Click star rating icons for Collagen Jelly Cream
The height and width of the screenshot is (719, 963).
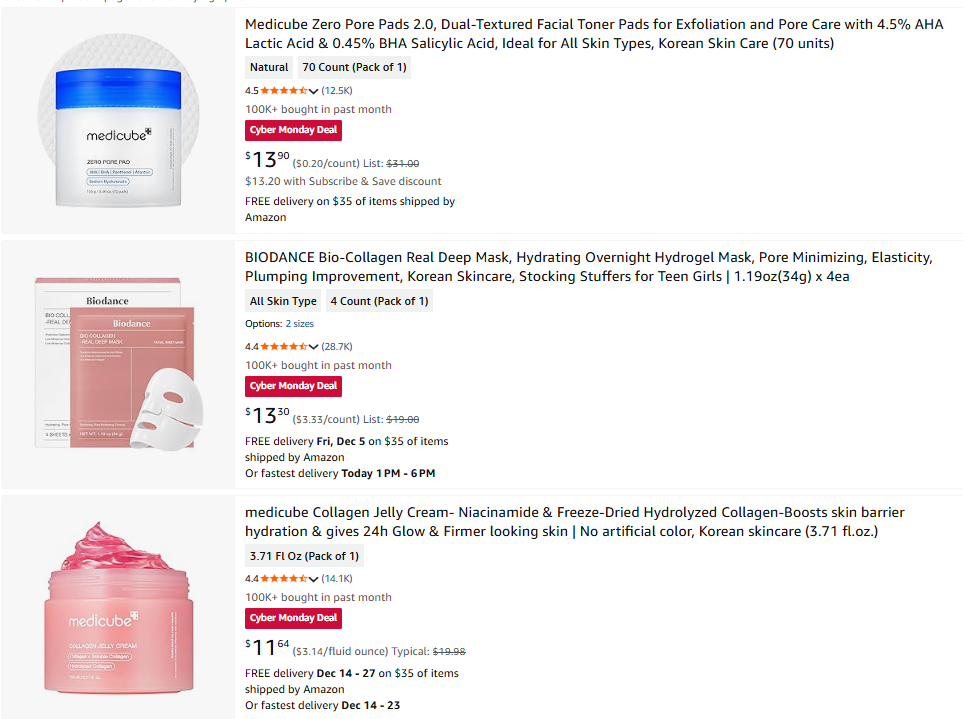click(284, 579)
